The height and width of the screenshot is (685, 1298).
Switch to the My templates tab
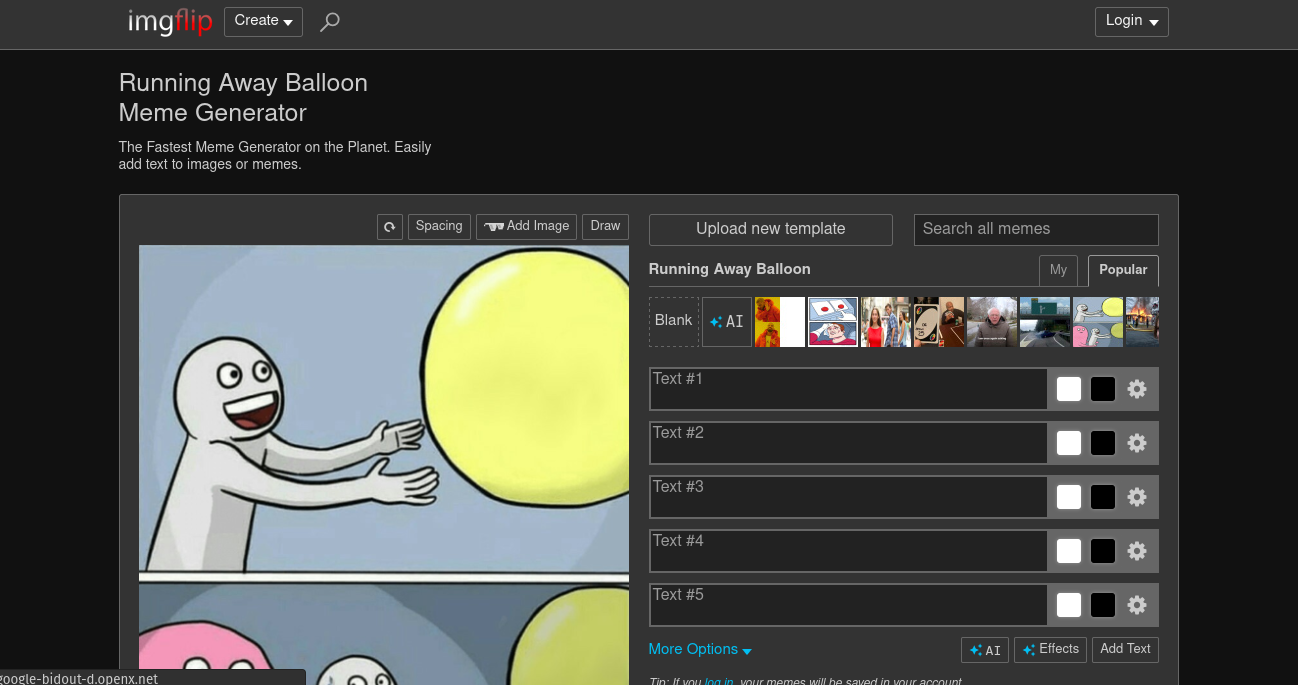click(x=1058, y=270)
